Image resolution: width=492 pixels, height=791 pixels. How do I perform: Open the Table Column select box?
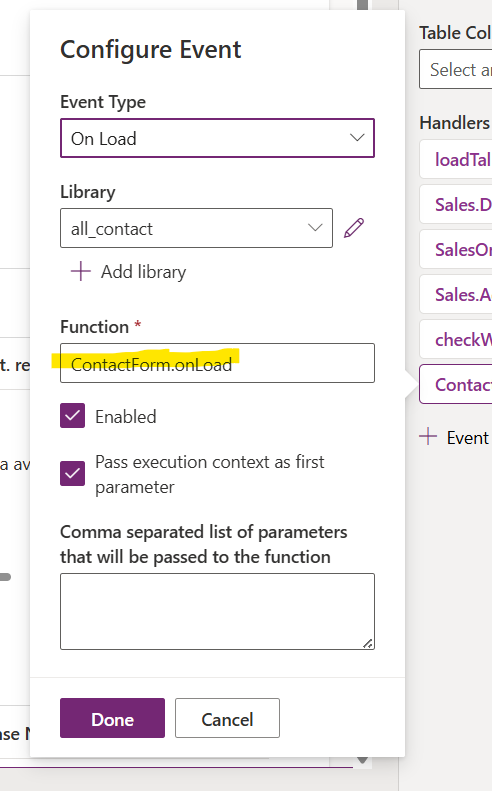pos(456,69)
